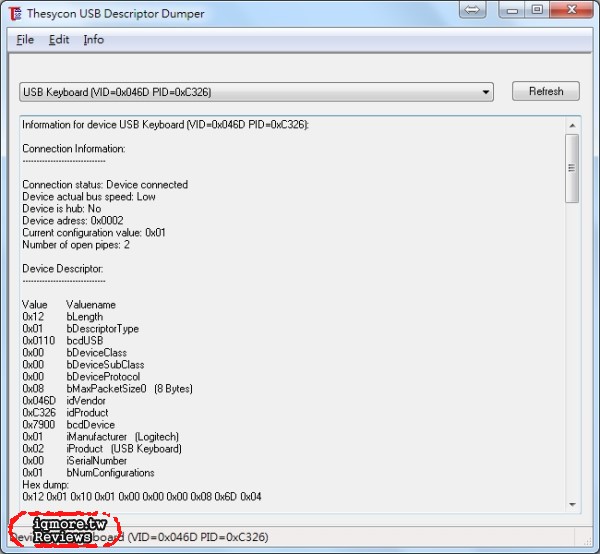Click the 'bDescriptorType' row

[80, 329]
